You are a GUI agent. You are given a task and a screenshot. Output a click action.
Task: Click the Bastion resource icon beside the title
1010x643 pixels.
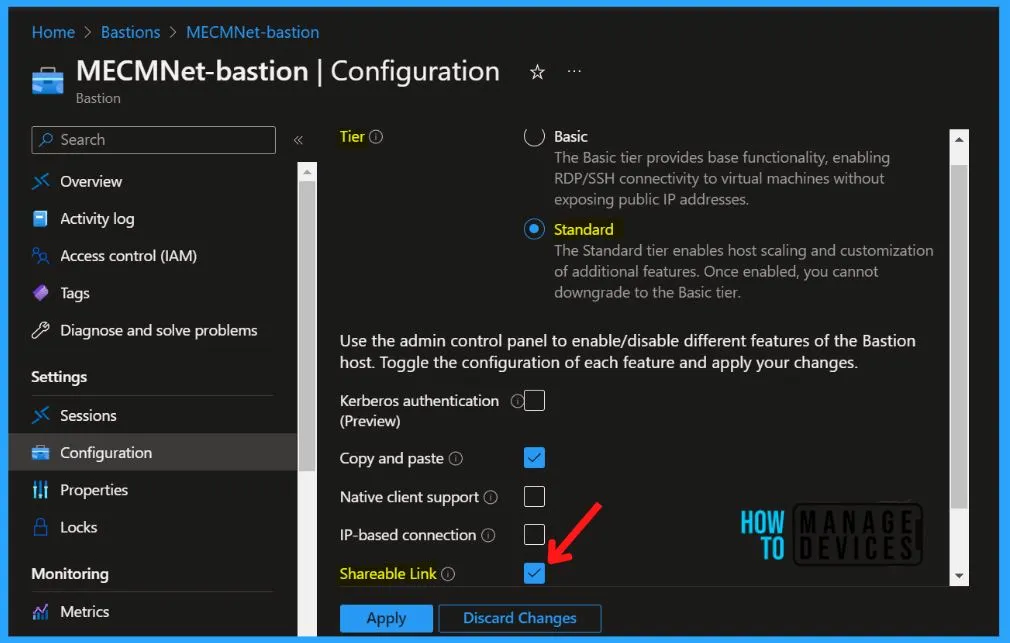click(48, 81)
